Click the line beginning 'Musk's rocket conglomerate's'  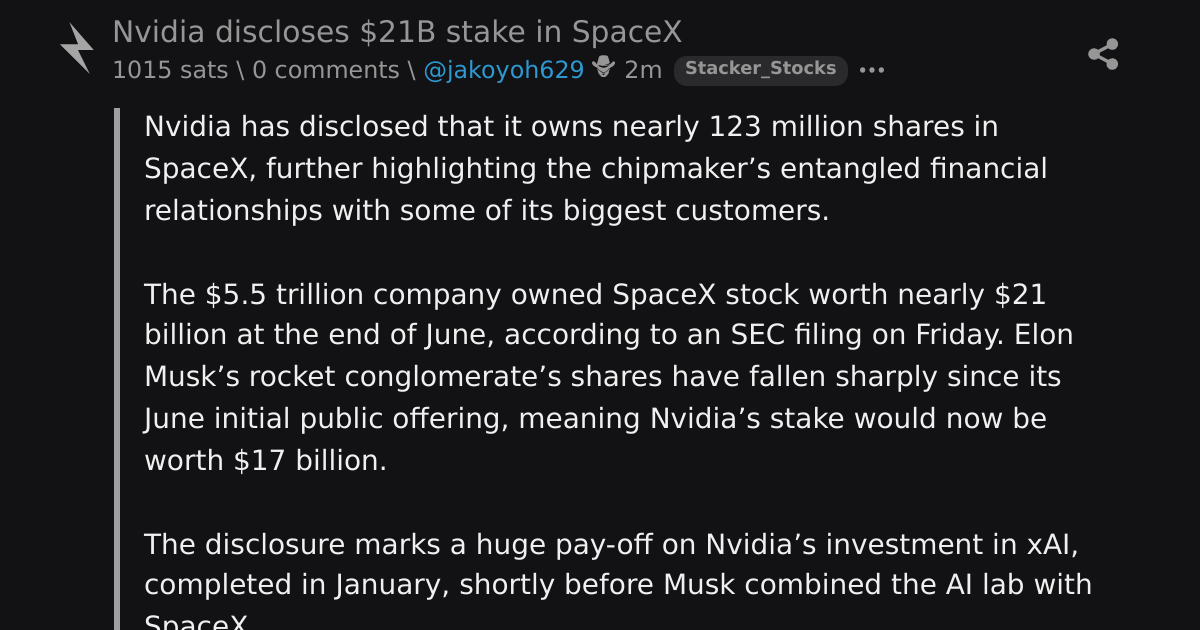coord(602,378)
